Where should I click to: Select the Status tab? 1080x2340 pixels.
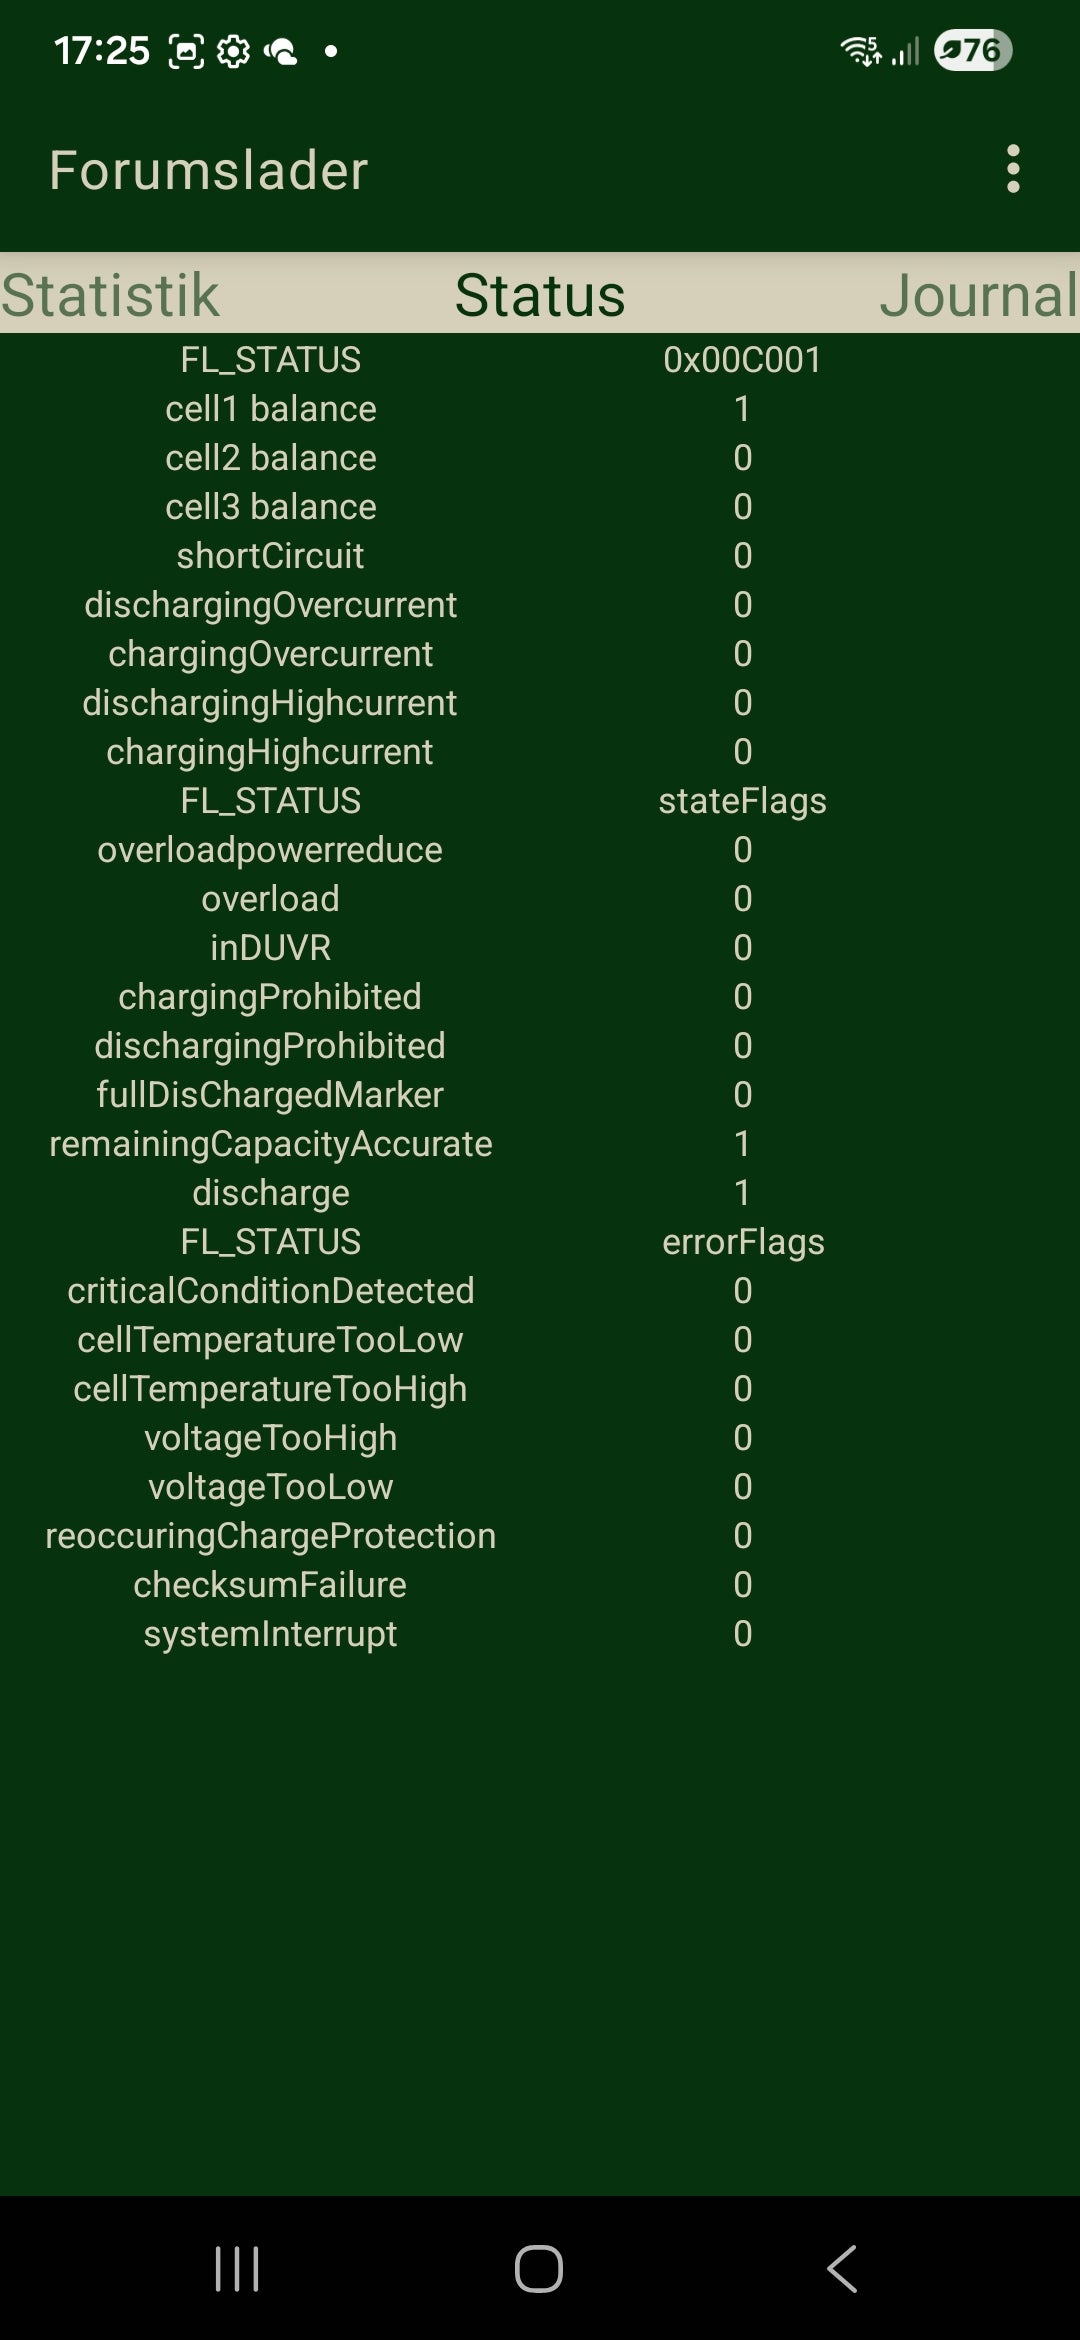pos(540,295)
